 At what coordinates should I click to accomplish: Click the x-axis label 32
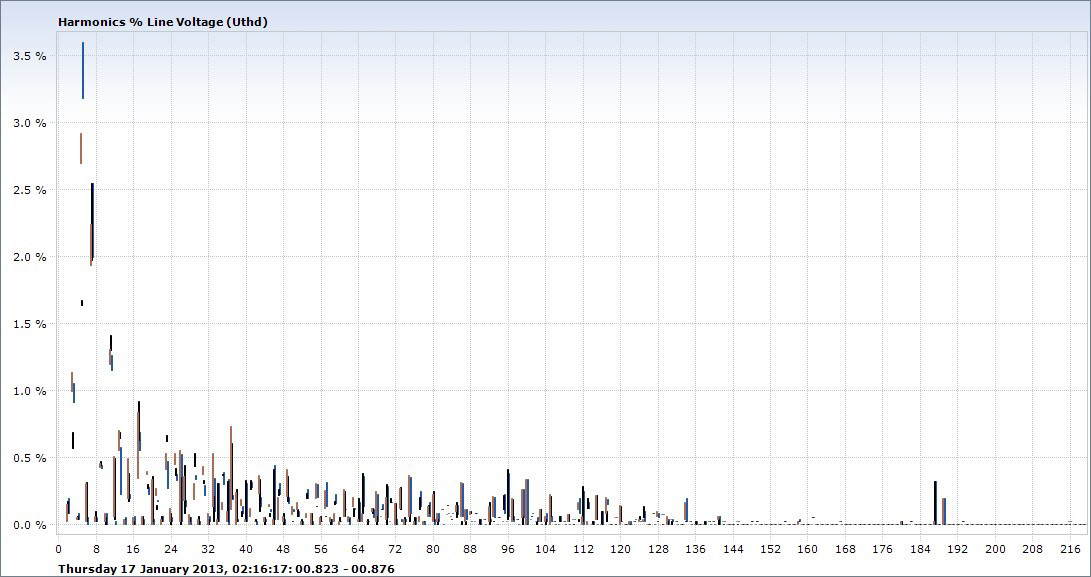click(x=209, y=549)
